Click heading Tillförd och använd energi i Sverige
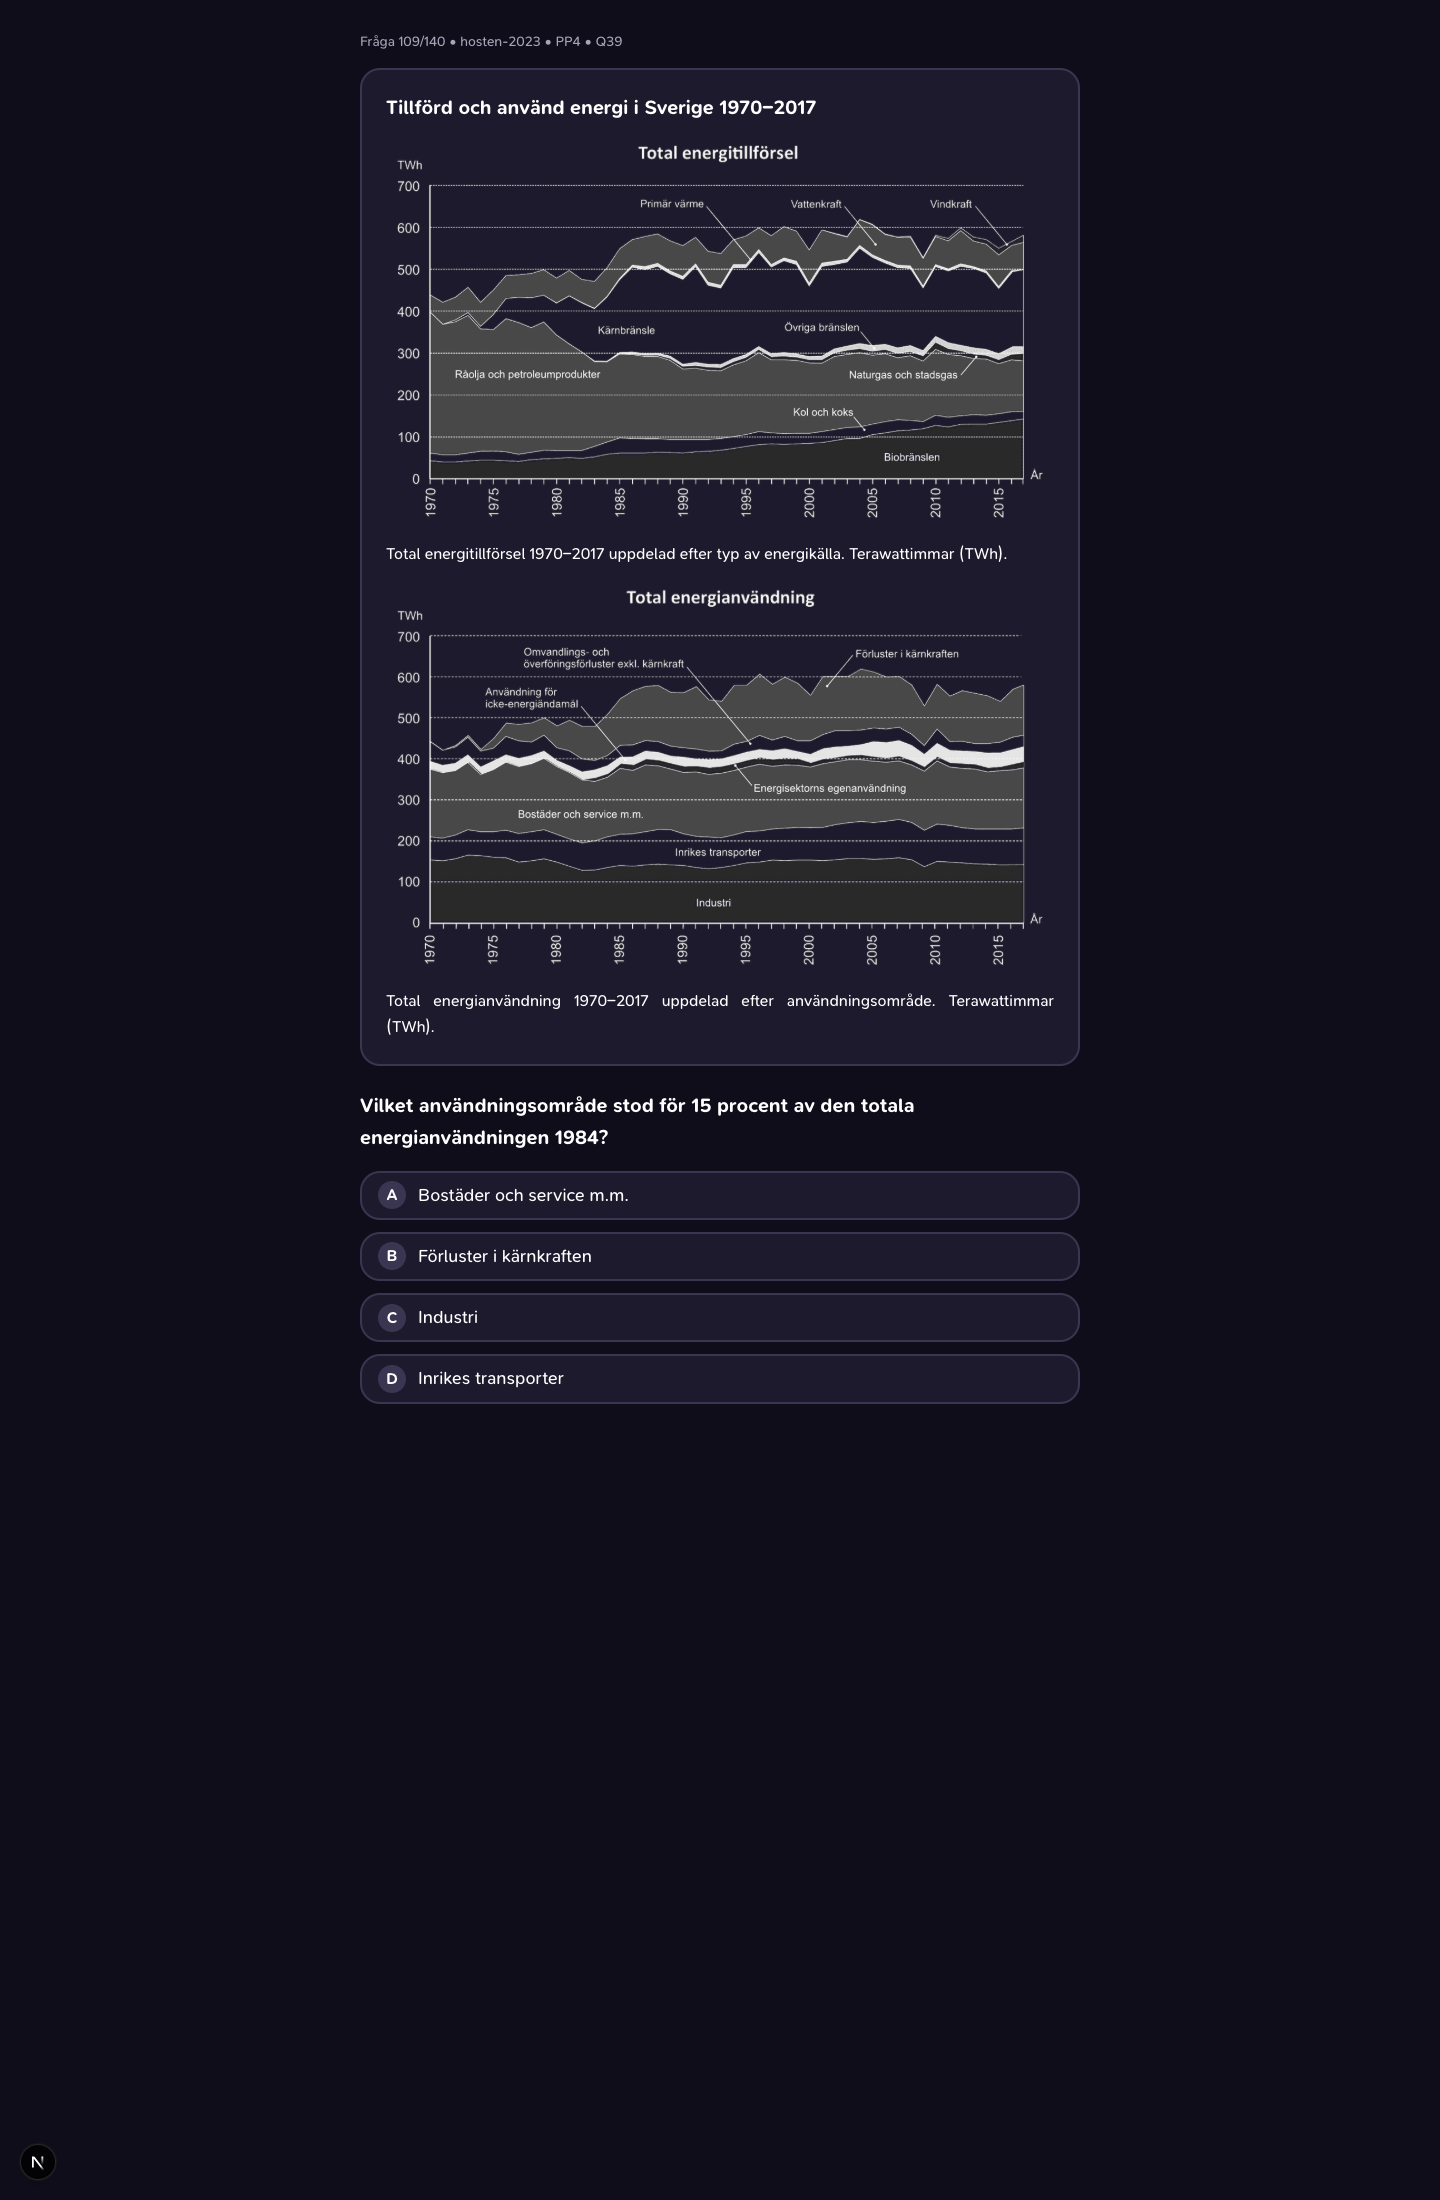The height and width of the screenshot is (2200, 1440). click(601, 108)
